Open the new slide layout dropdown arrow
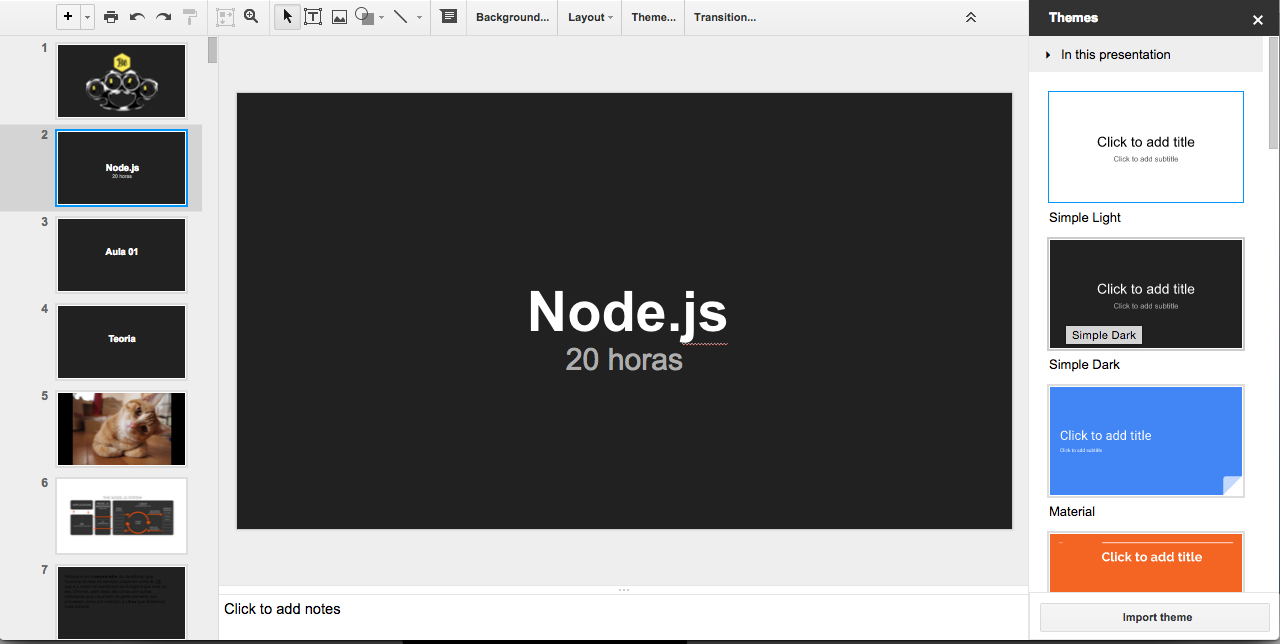The width and height of the screenshot is (1280, 644). pos(87,17)
